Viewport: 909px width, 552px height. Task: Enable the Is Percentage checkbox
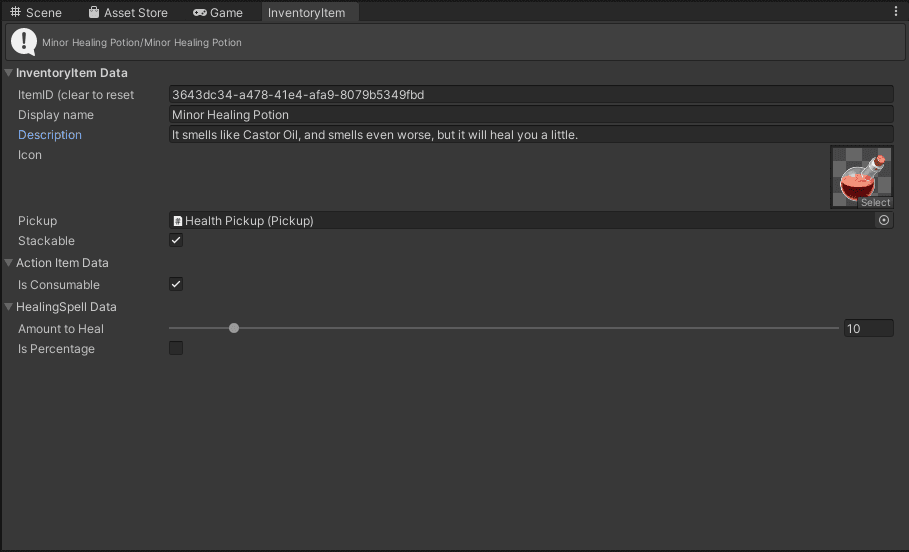coord(176,349)
